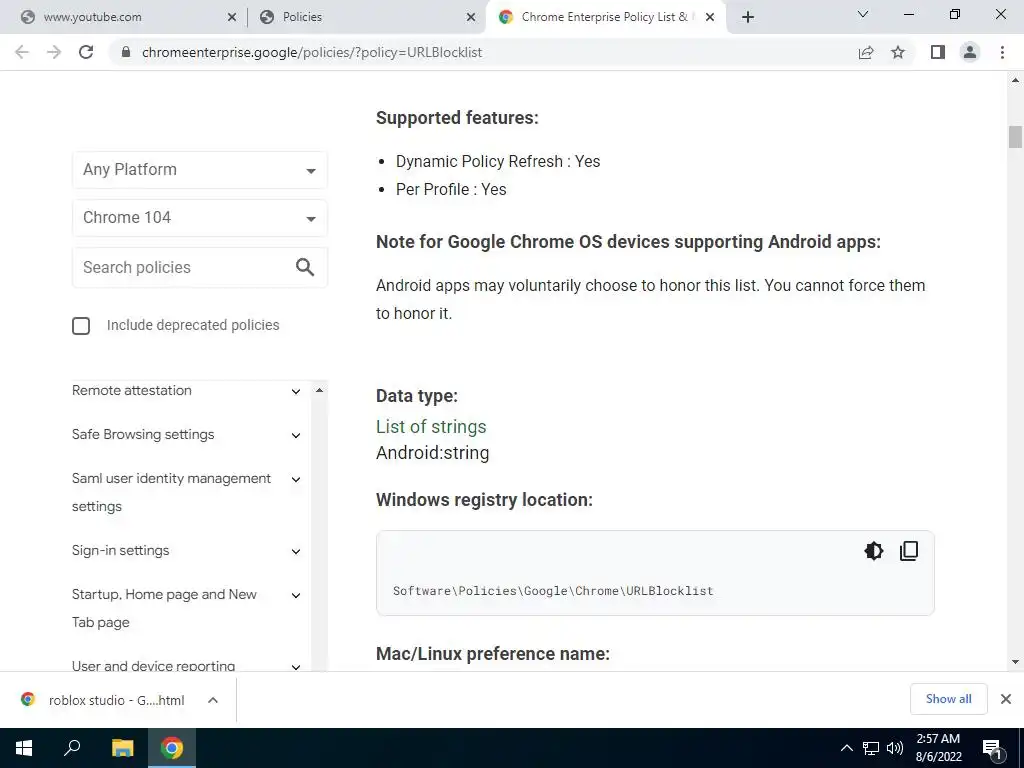The width and height of the screenshot is (1024, 768).
Task: Click the main page scrollbar thumb
Action: [1015, 137]
